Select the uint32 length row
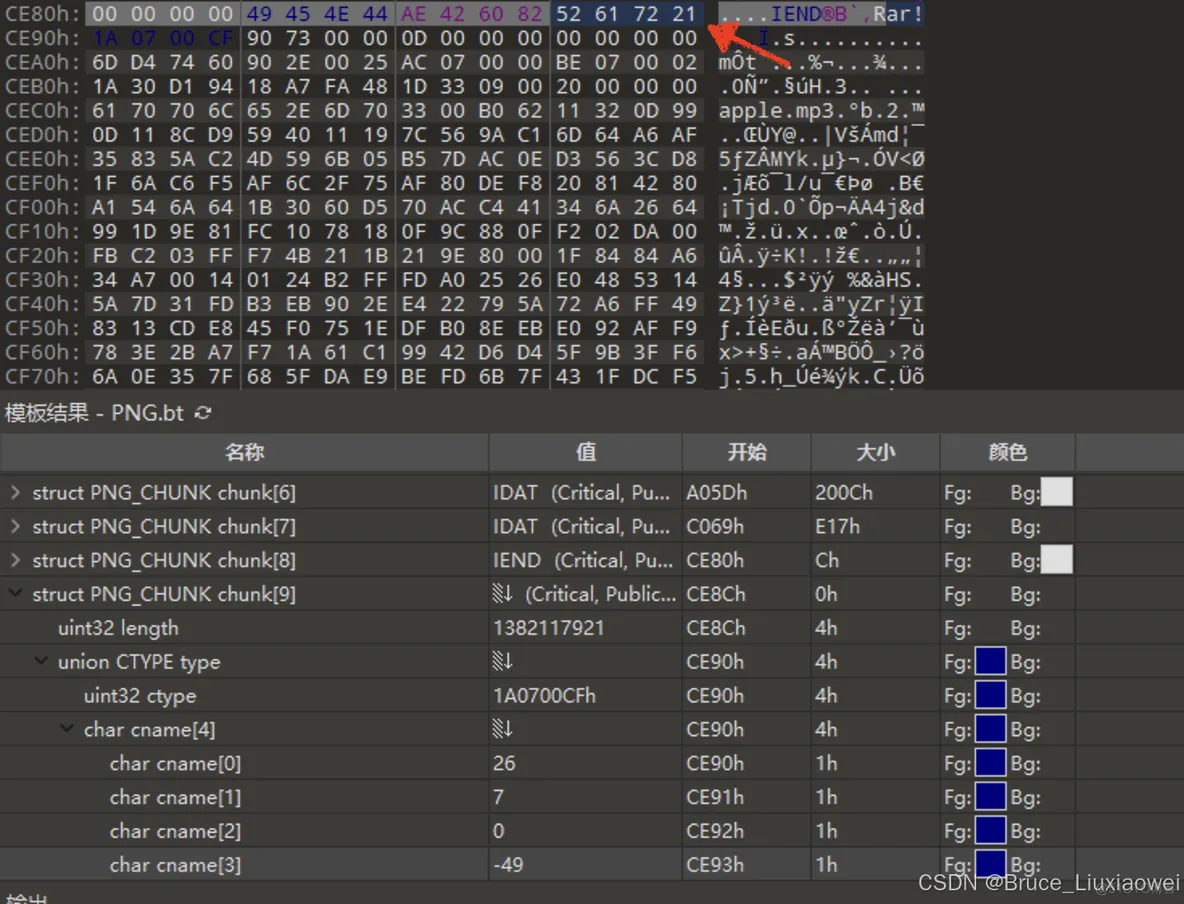This screenshot has height=904, width=1184. 119,627
